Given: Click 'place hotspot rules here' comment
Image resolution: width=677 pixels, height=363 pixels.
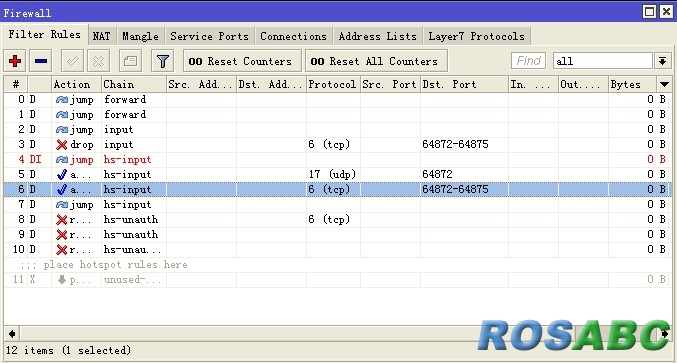Looking at the screenshot, I should point(115,265).
